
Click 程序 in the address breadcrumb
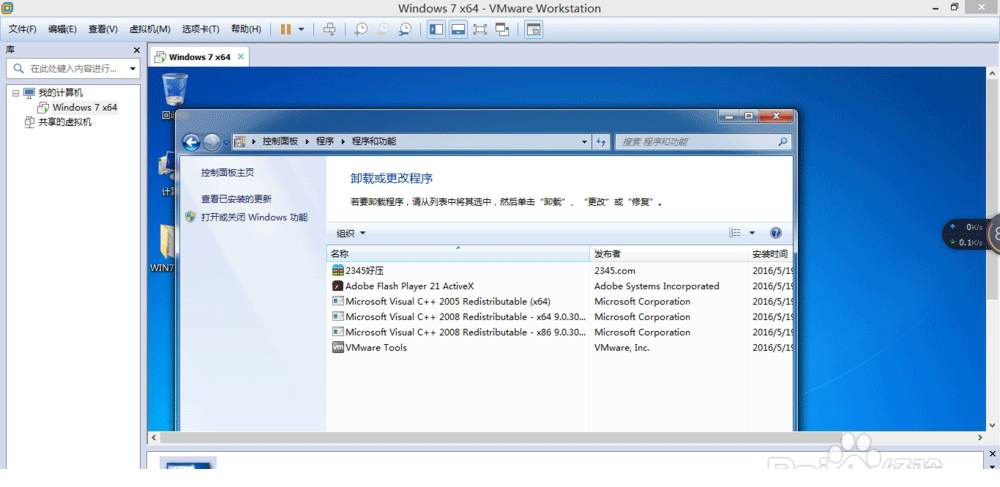pos(325,142)
